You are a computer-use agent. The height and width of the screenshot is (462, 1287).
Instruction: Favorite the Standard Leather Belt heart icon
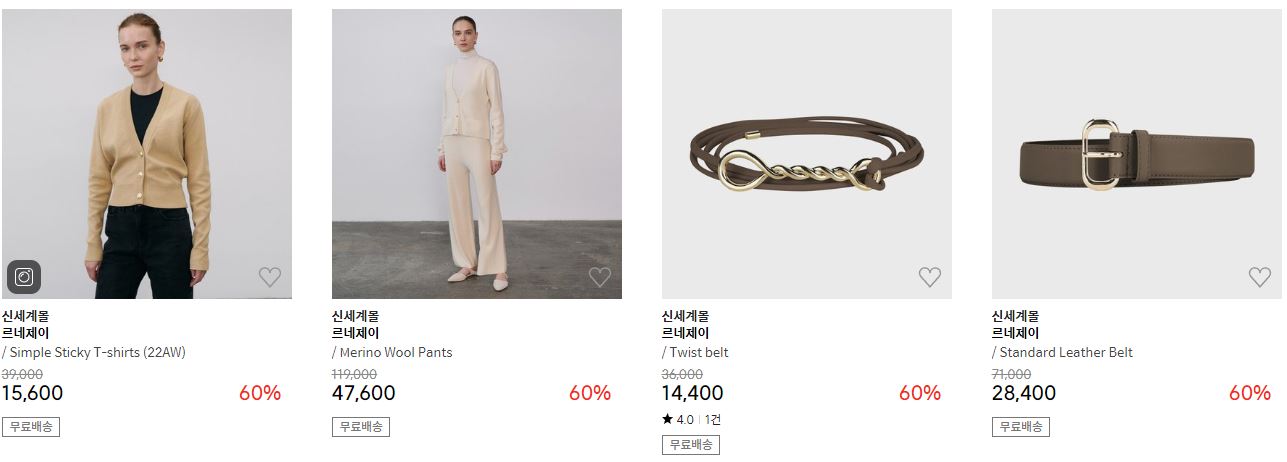[1260, 277]
